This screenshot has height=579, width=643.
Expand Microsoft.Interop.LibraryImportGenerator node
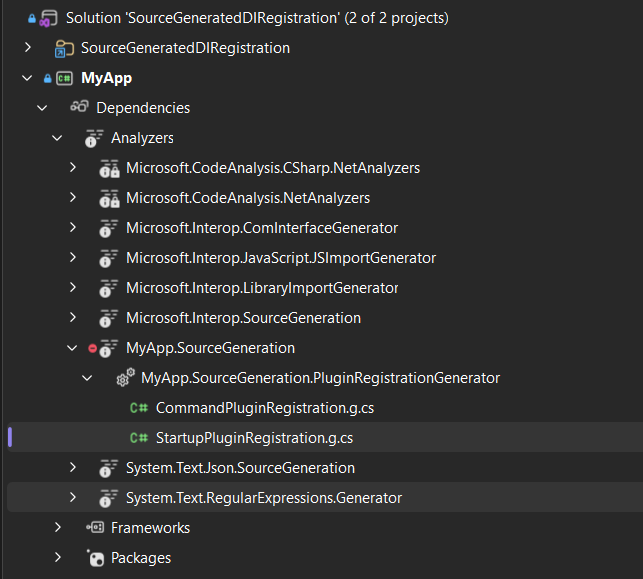pyautogui.click(x=73, y=287)
